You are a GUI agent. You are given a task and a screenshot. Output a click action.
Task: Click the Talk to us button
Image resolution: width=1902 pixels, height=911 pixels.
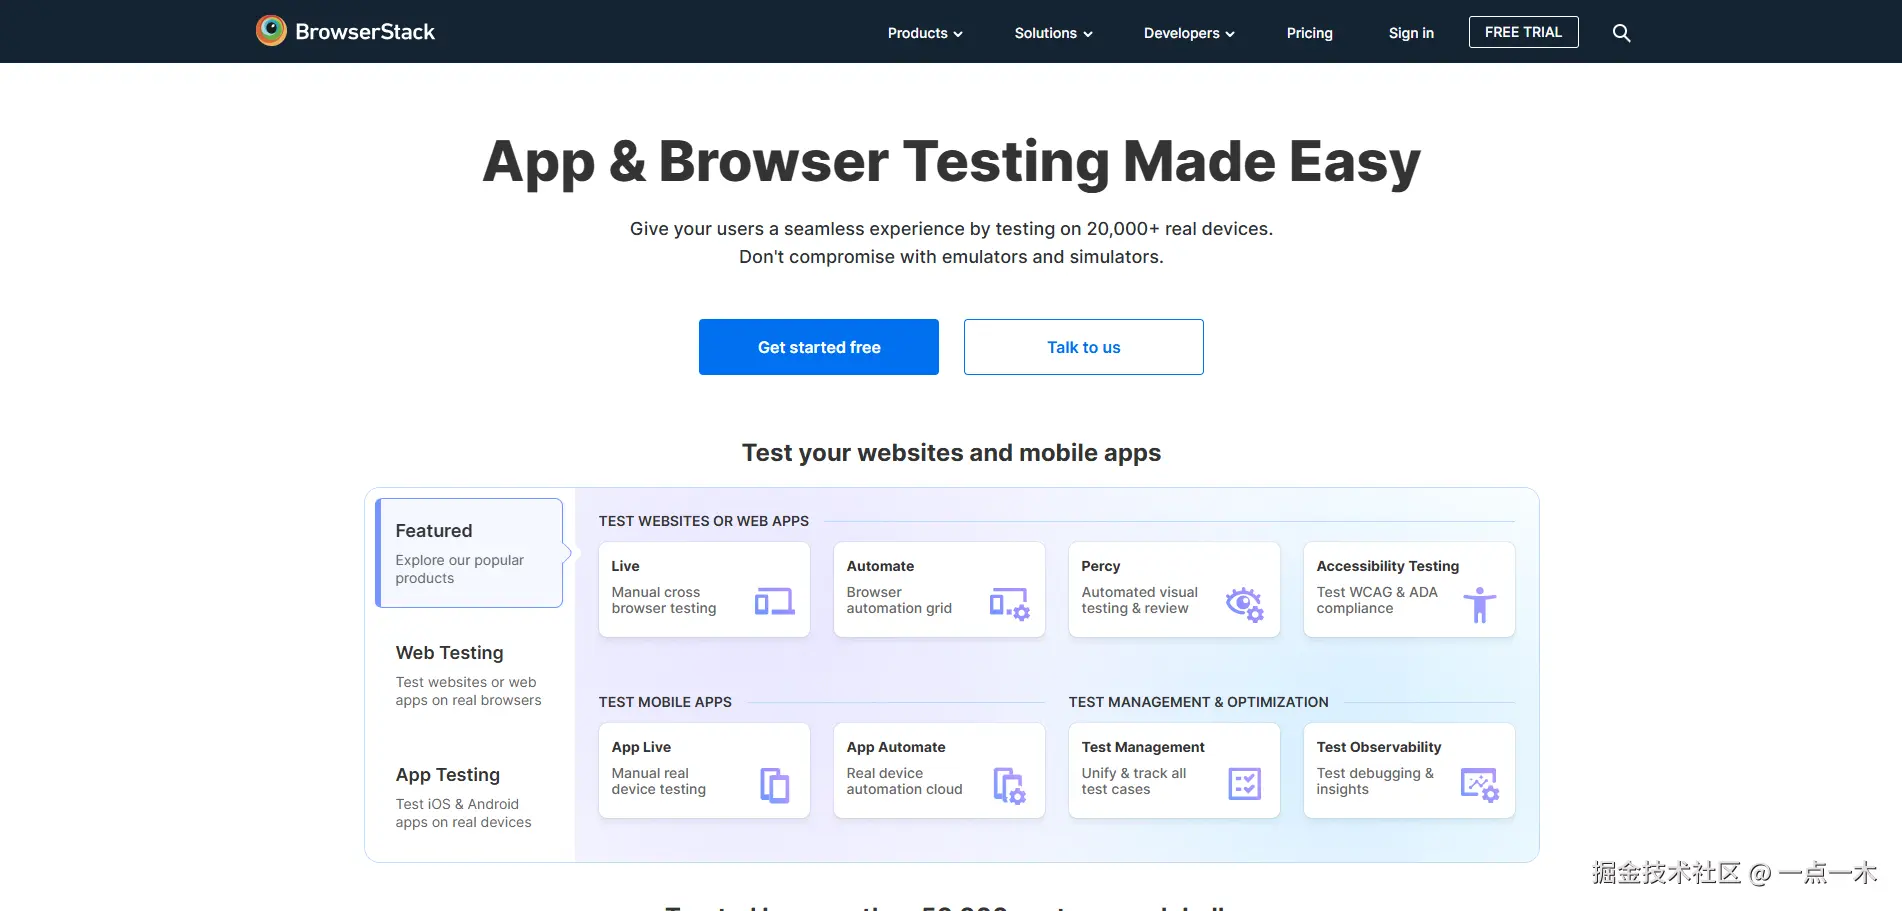click(x=1084, y=347)
